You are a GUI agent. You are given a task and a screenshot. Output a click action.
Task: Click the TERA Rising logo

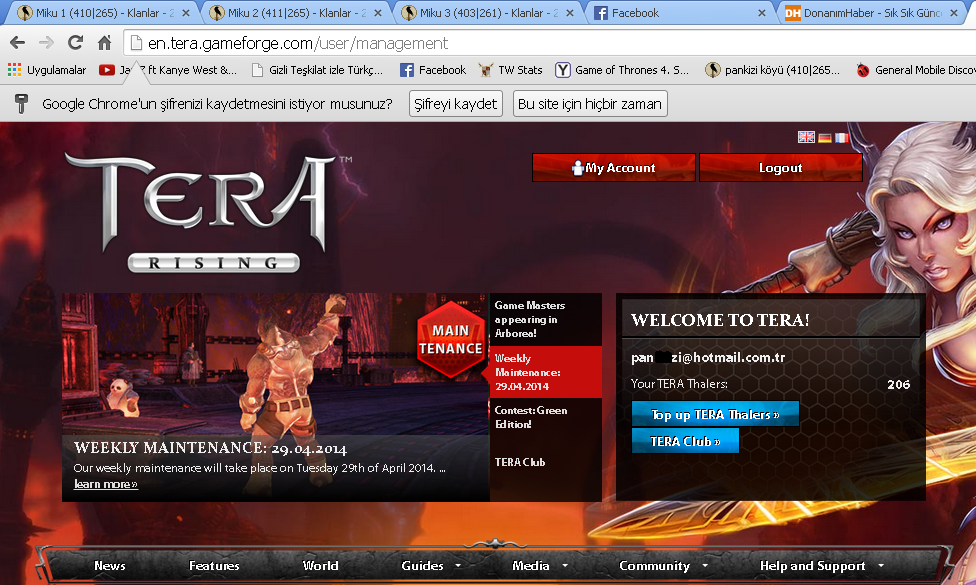[209, 212]
